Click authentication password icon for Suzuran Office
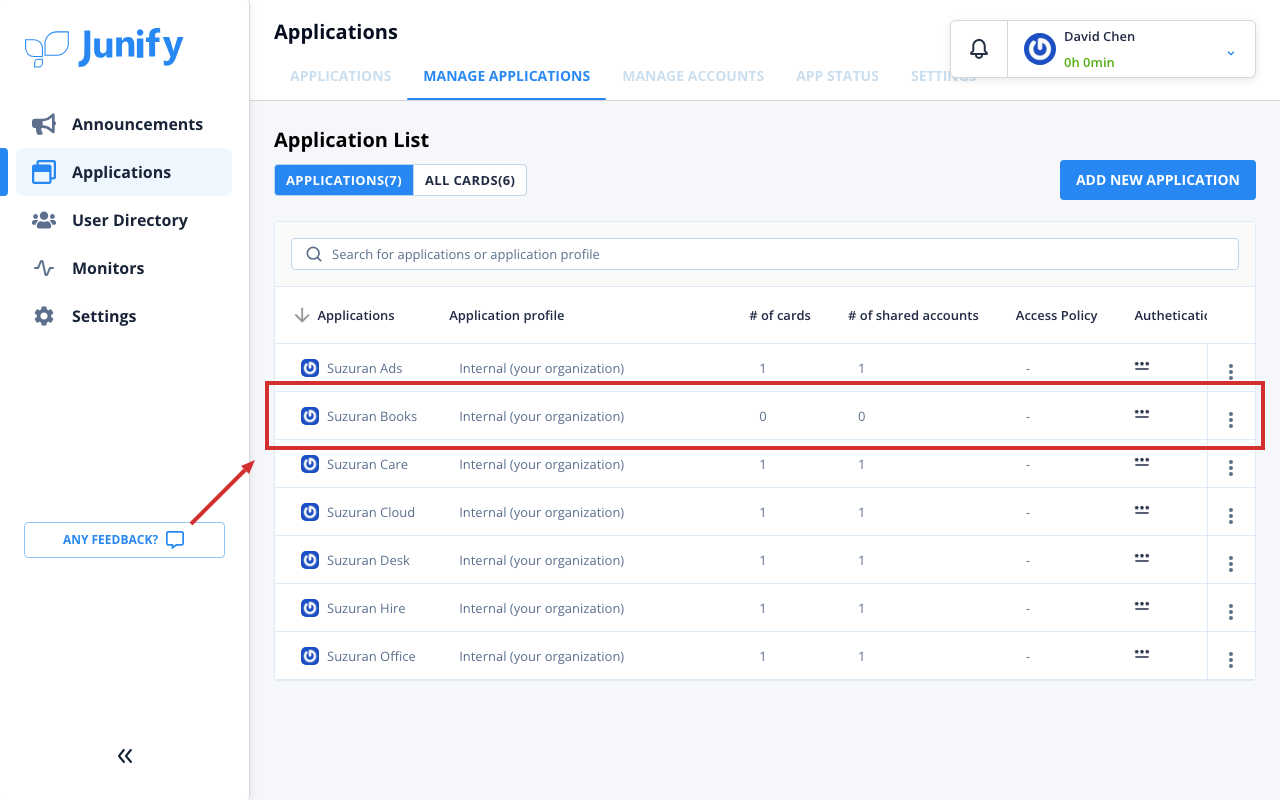 tap(1142, 653)
